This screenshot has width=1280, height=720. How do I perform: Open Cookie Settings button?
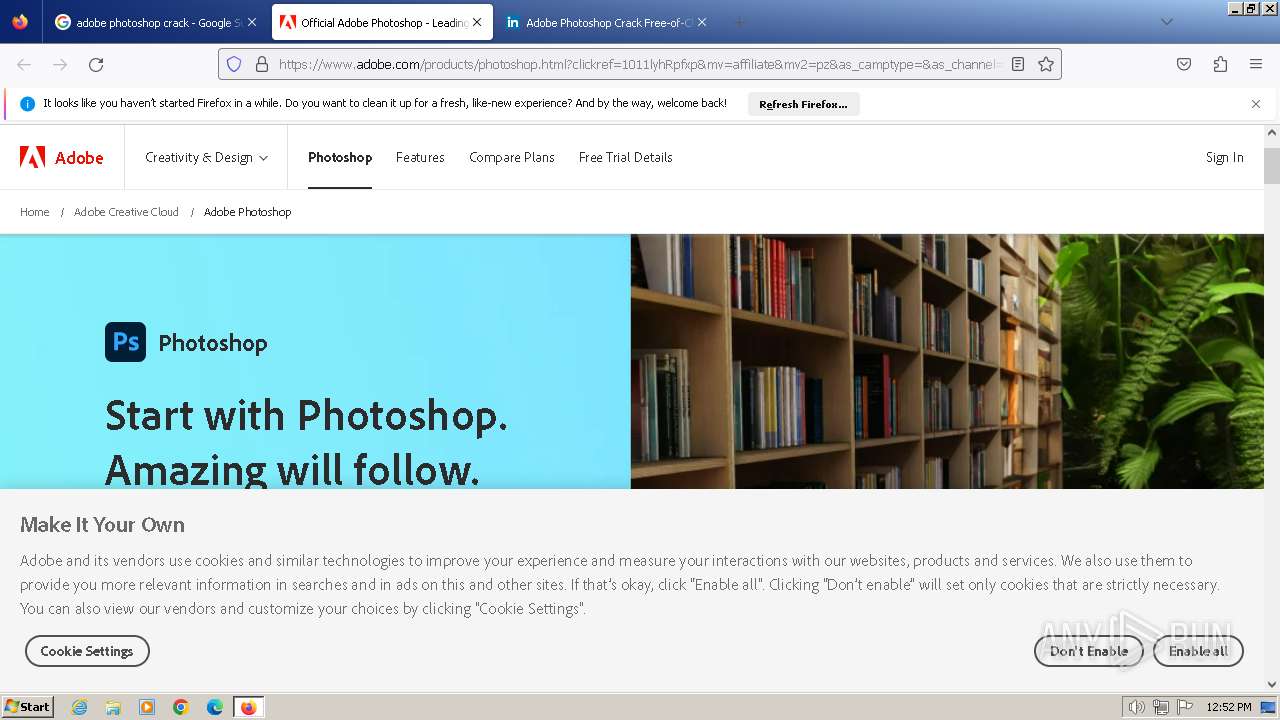(87, 651)
